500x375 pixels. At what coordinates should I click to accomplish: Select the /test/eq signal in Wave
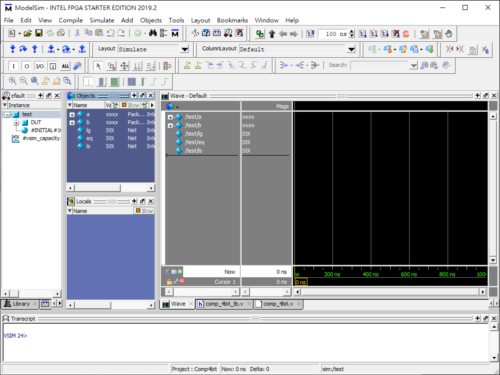tap(195, 142)
